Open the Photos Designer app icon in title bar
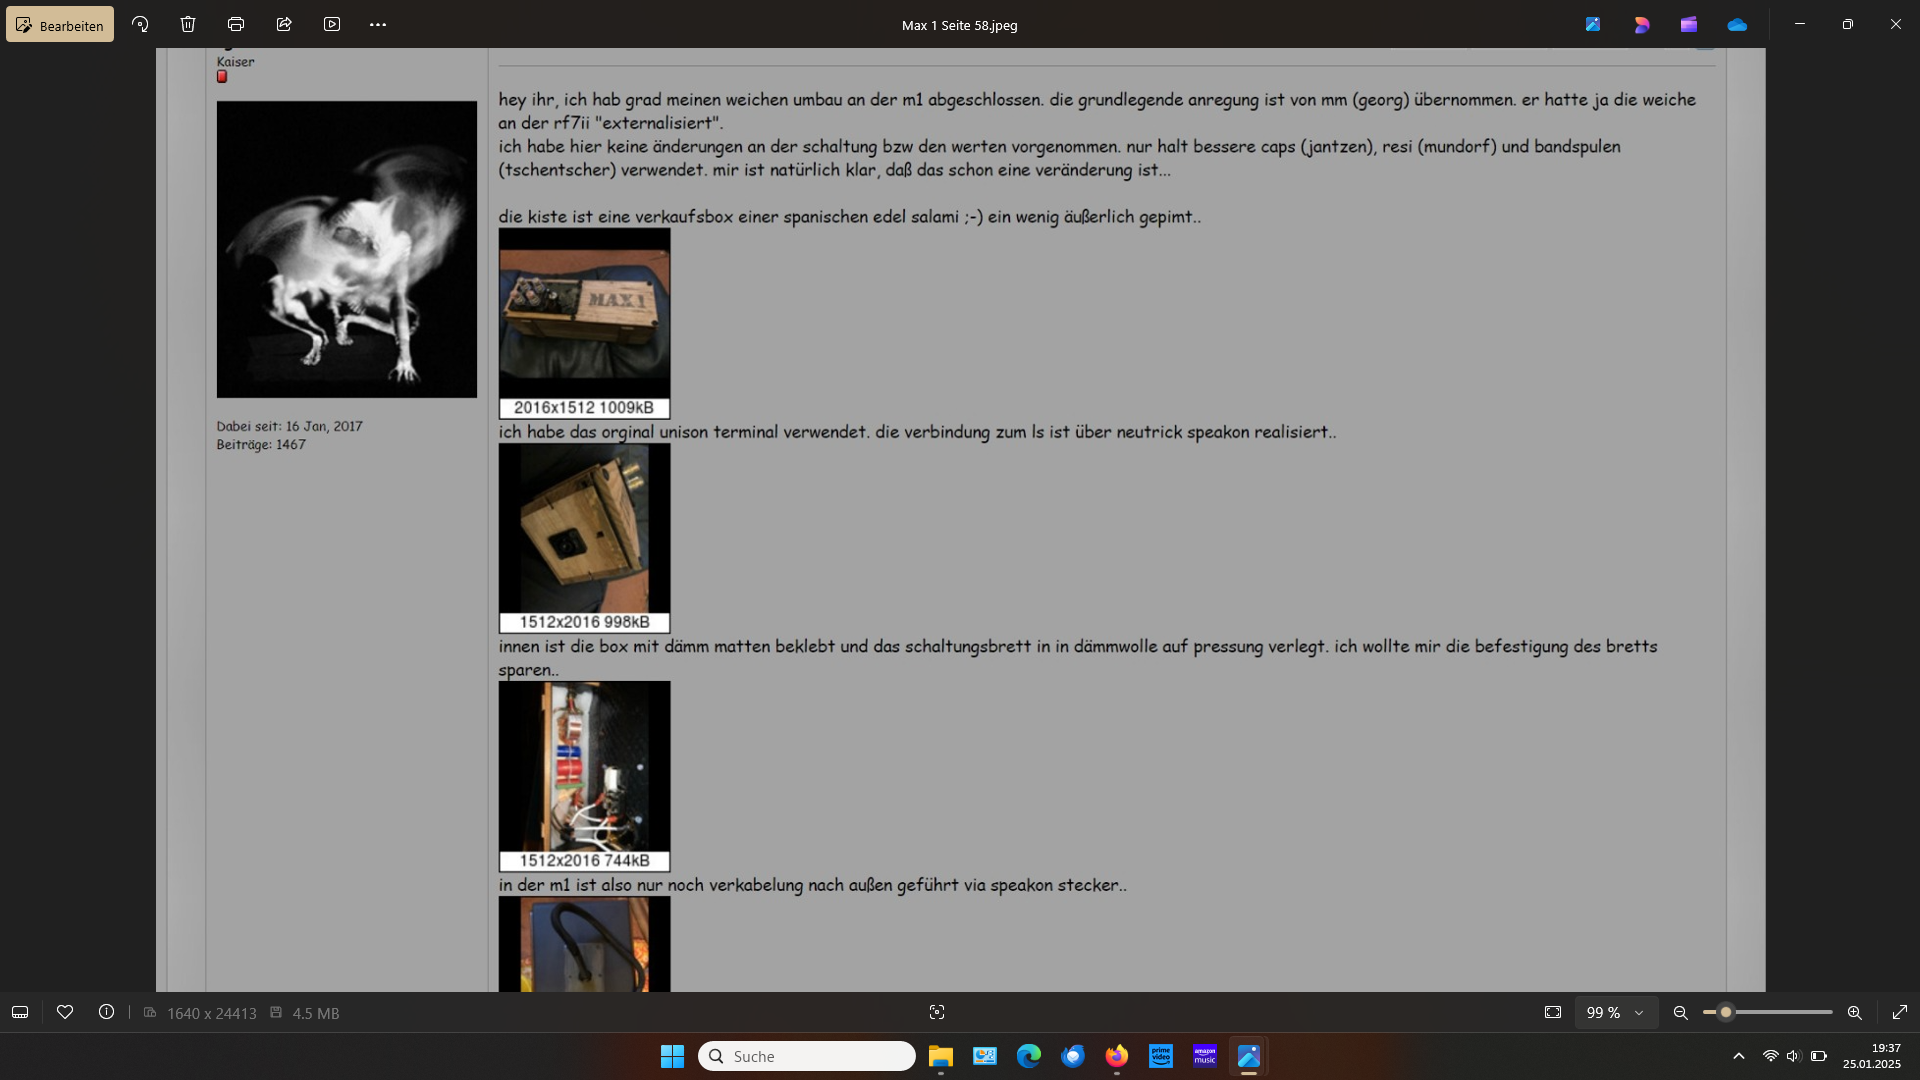 click(x=1593, y=25)
